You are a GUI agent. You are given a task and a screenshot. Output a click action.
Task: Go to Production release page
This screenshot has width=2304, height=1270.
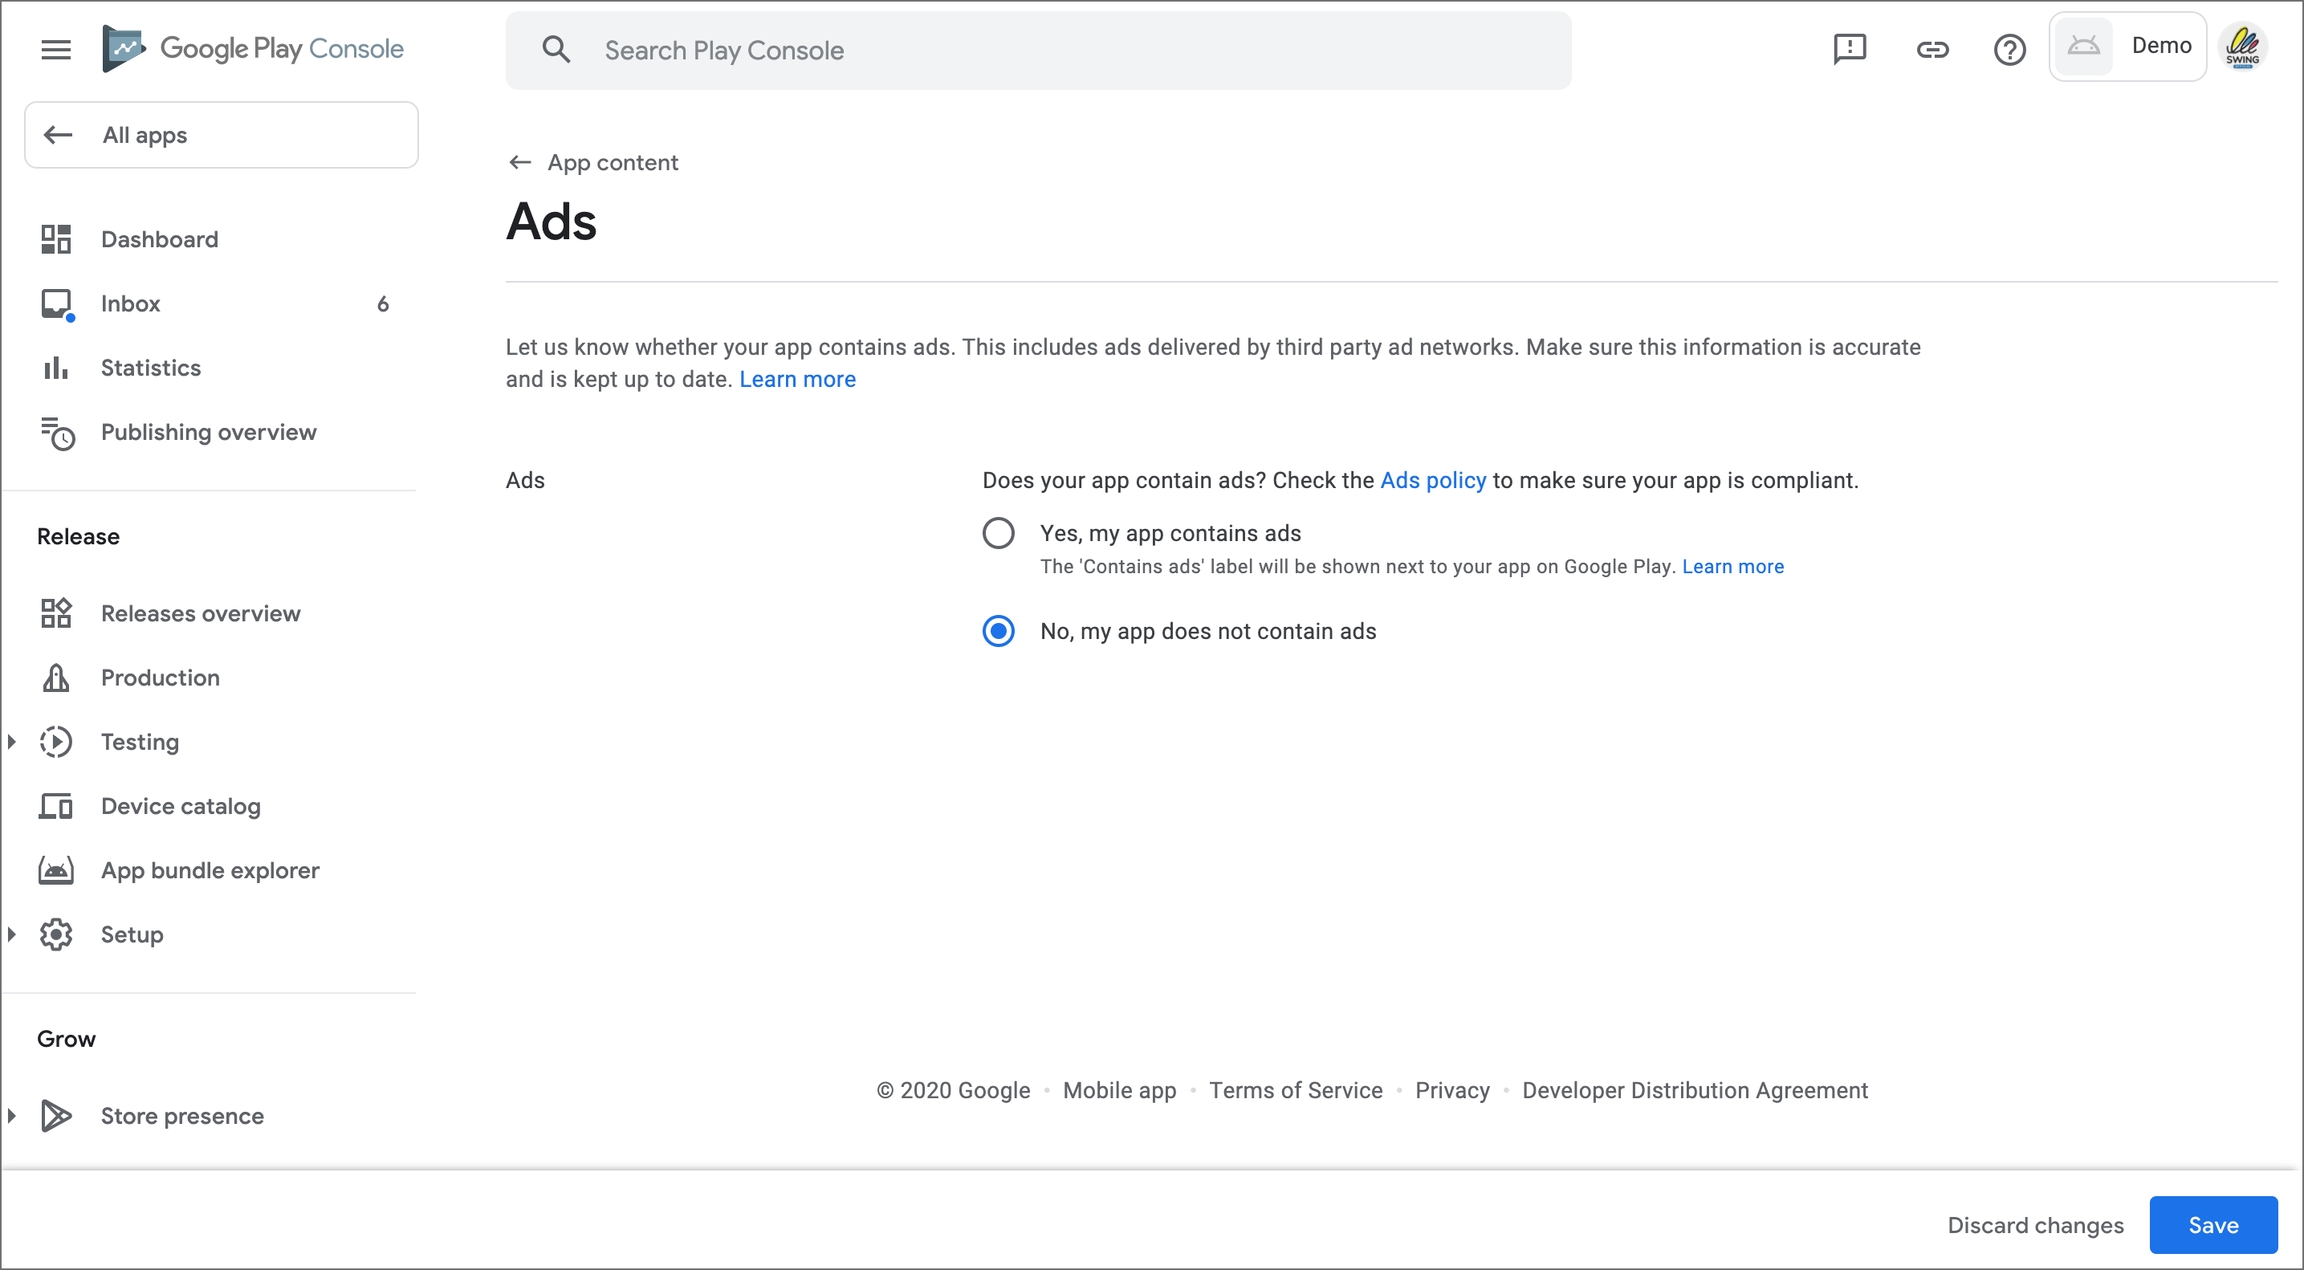point(160,678)
